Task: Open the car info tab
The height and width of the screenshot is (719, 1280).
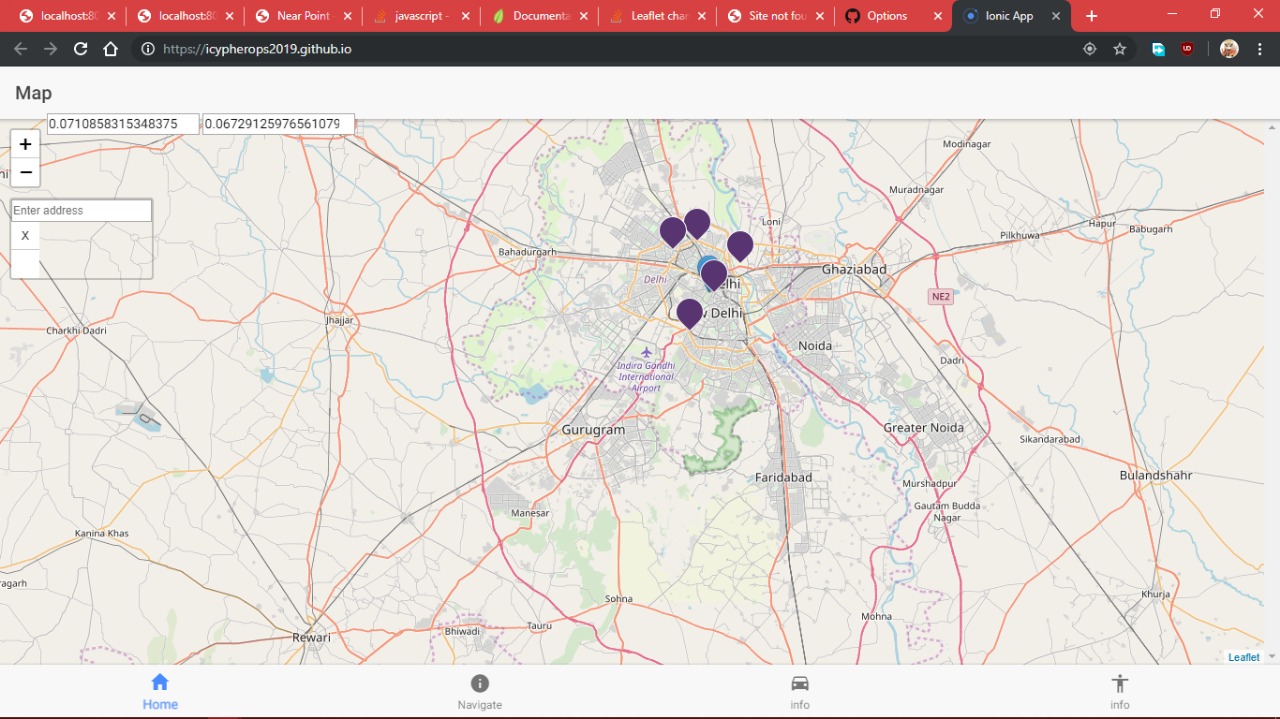Action: 800,691
